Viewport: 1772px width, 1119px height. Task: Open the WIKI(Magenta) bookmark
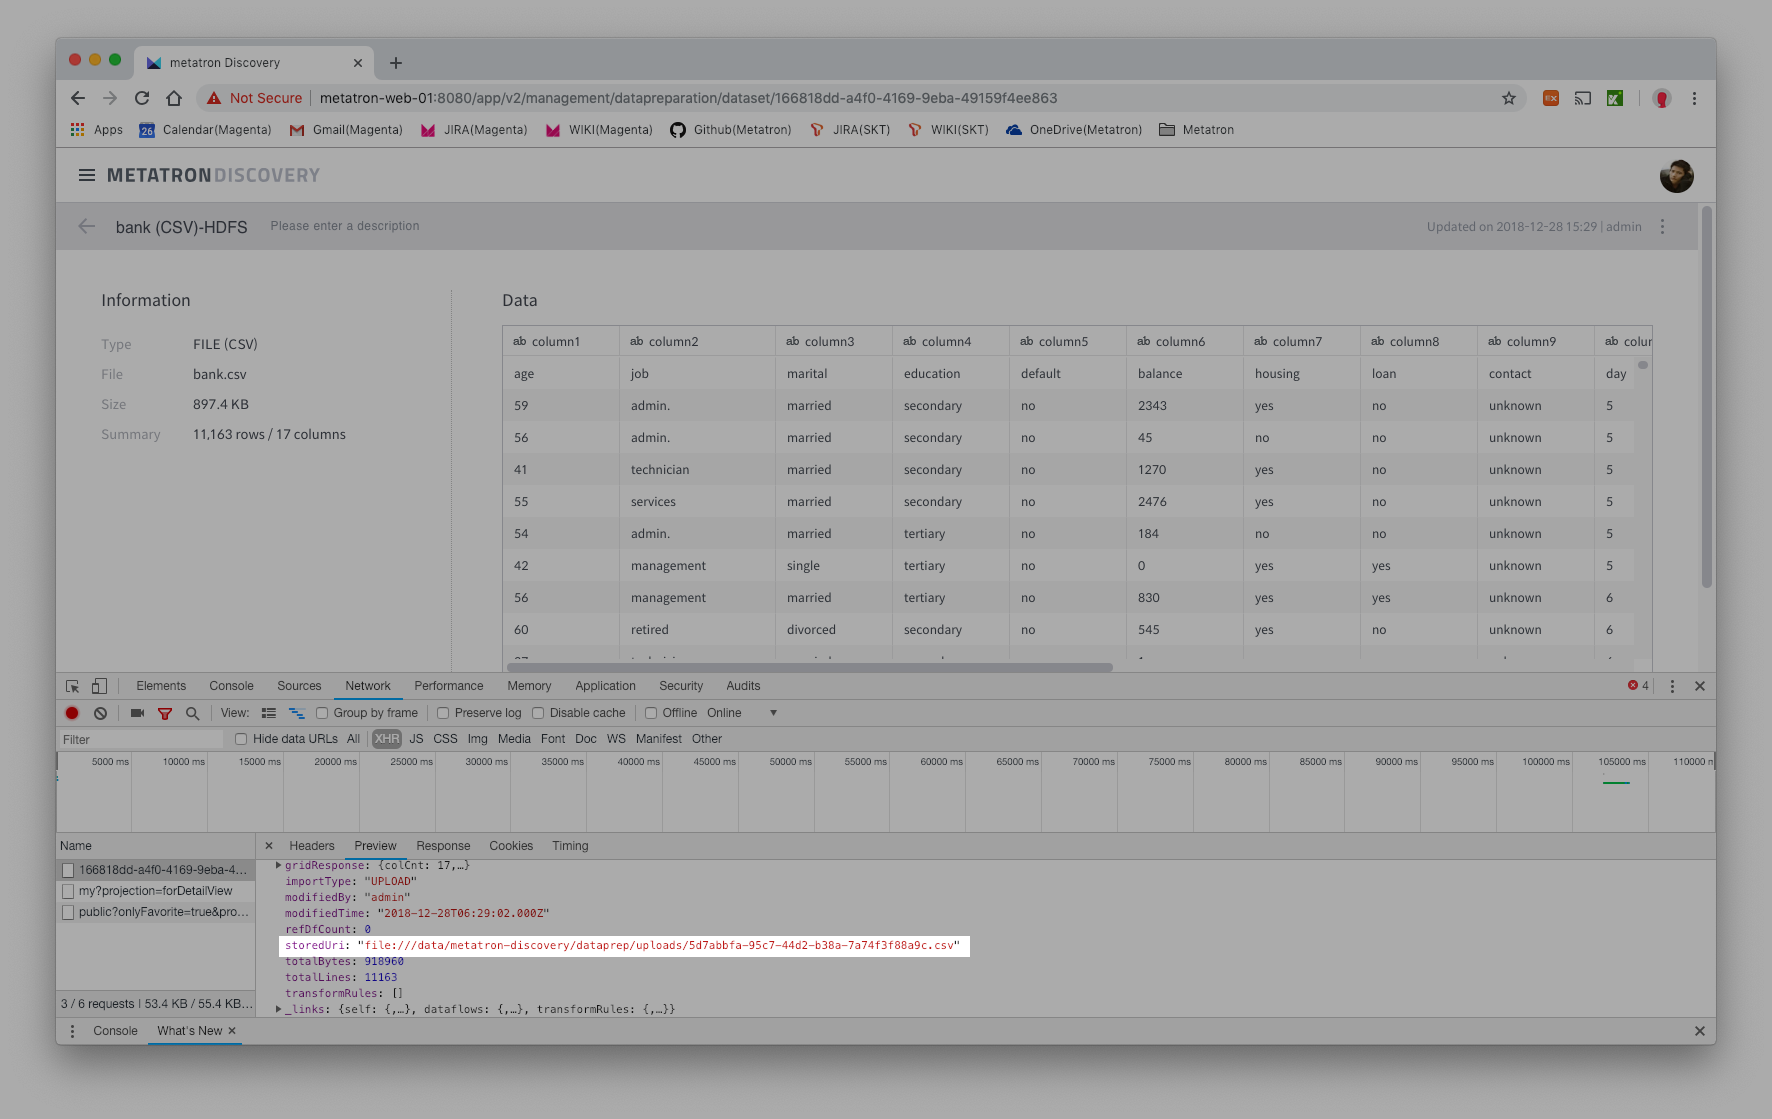click(599, 130)
